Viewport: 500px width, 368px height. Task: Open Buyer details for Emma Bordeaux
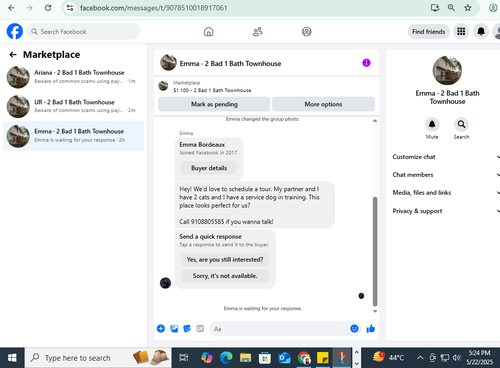(x=209, y=168)
